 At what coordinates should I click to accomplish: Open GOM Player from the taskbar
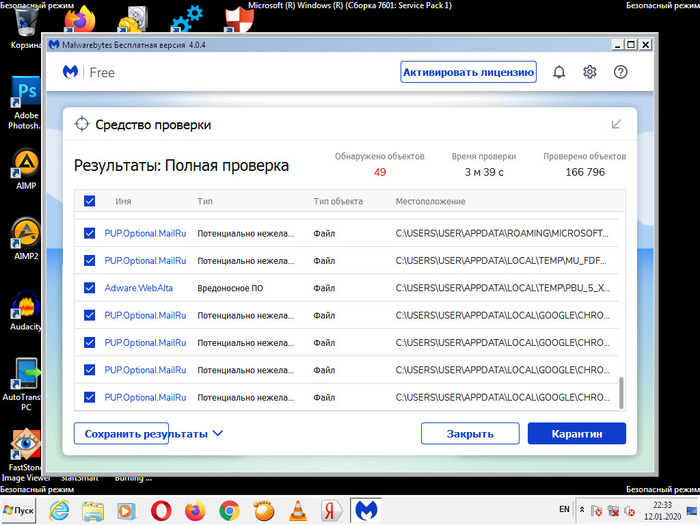click(x=264, y=510)
